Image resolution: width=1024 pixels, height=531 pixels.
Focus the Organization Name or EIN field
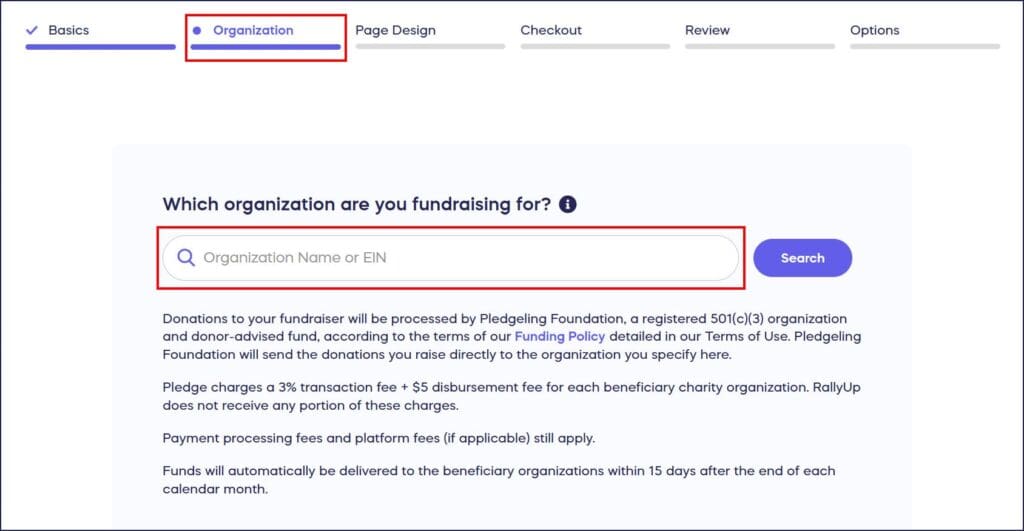[x=460, y=258]
